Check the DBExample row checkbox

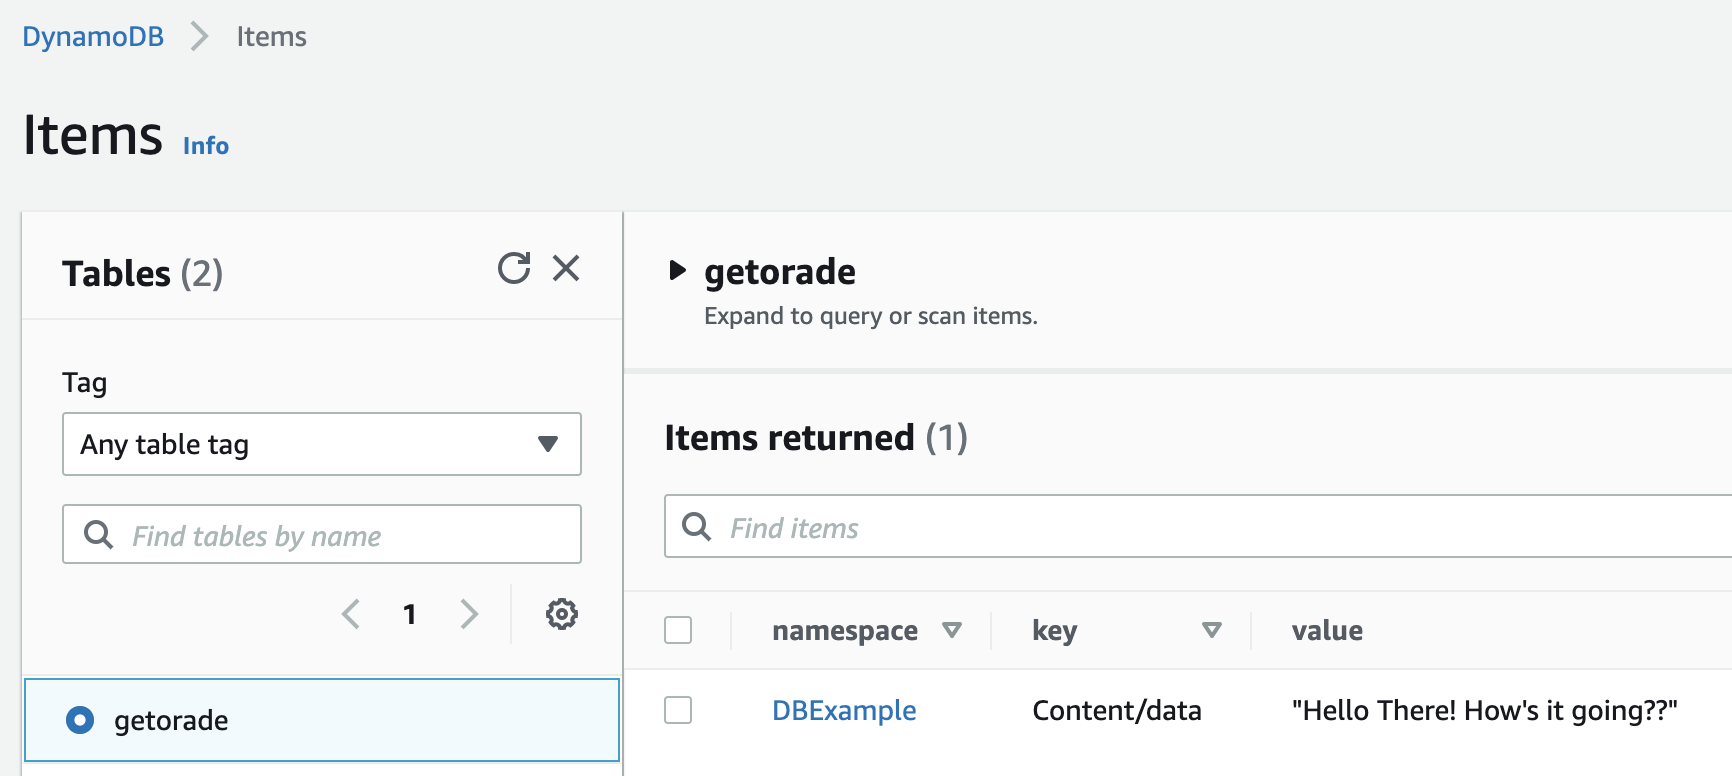(x=678, y=710)
